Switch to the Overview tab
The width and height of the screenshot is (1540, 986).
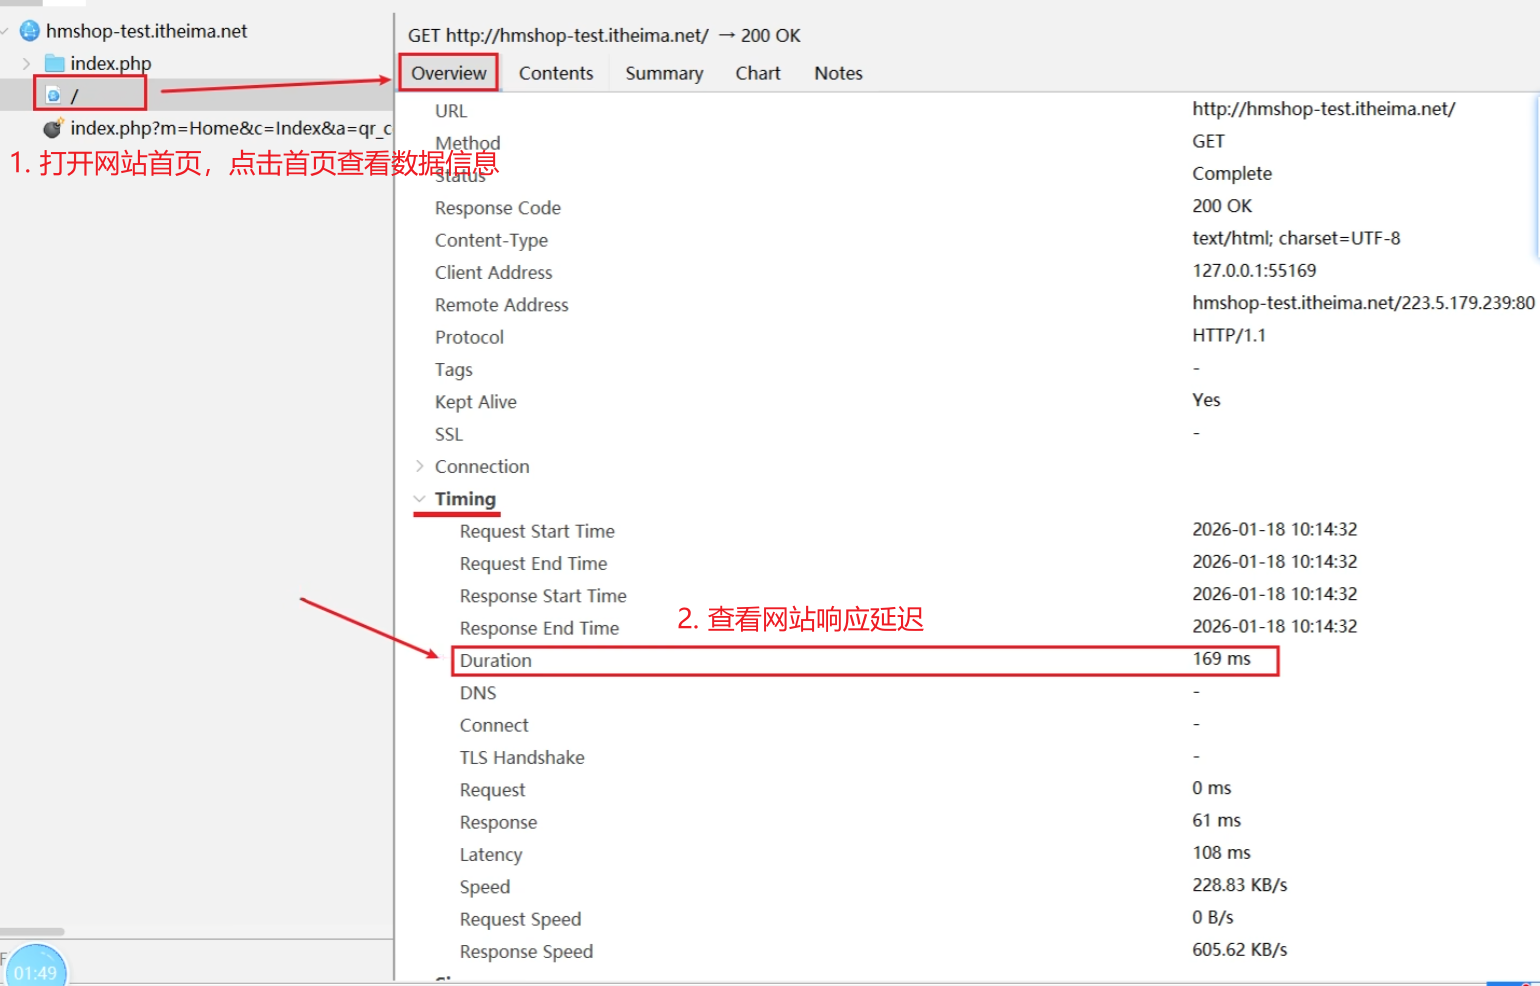click(x=448, y=73)
